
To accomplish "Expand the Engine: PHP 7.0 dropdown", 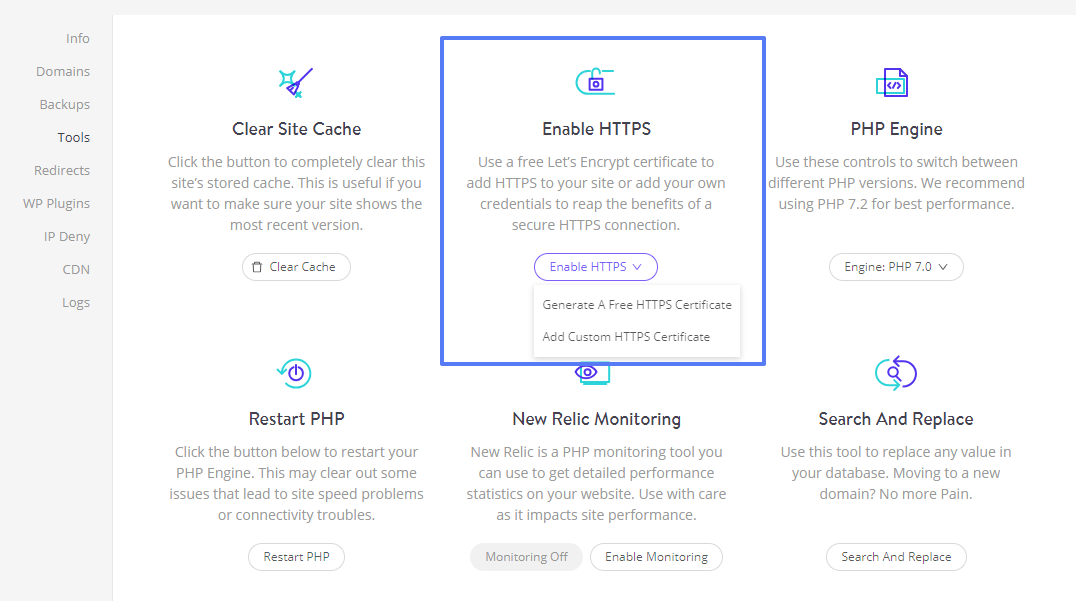I will (x=896, y=267).
